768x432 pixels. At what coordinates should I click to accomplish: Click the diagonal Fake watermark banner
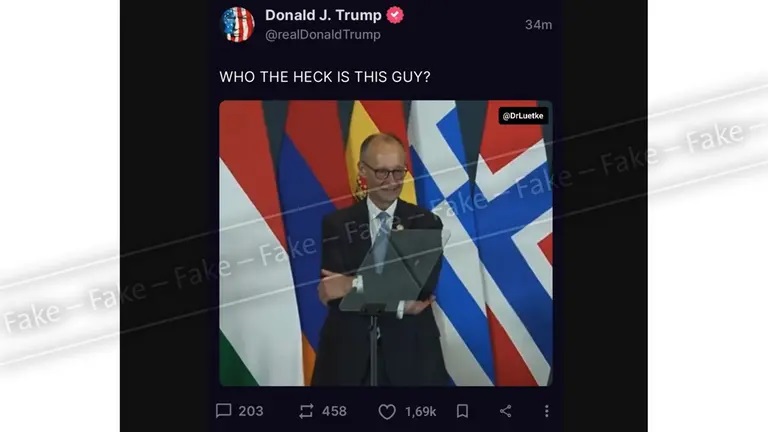pos(384,215)
